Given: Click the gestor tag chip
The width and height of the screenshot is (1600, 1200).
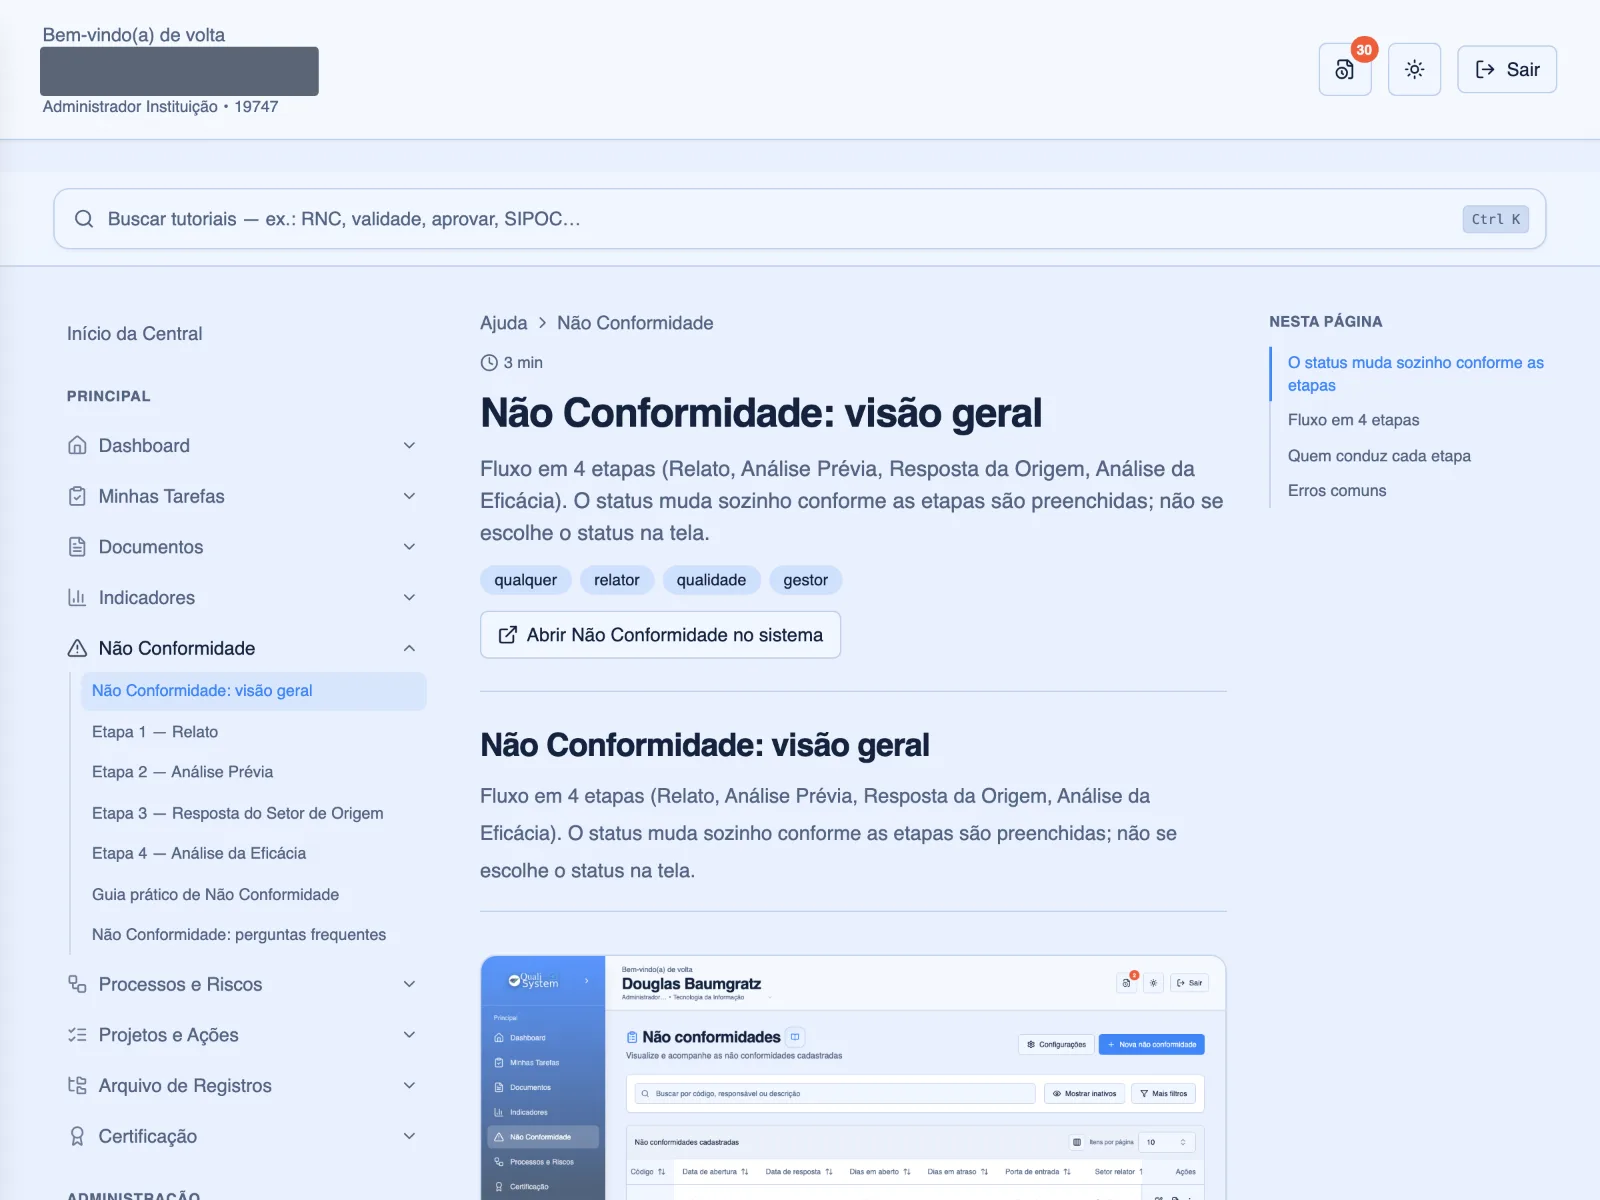Looking at the screenshot, I should coord(806,580).
